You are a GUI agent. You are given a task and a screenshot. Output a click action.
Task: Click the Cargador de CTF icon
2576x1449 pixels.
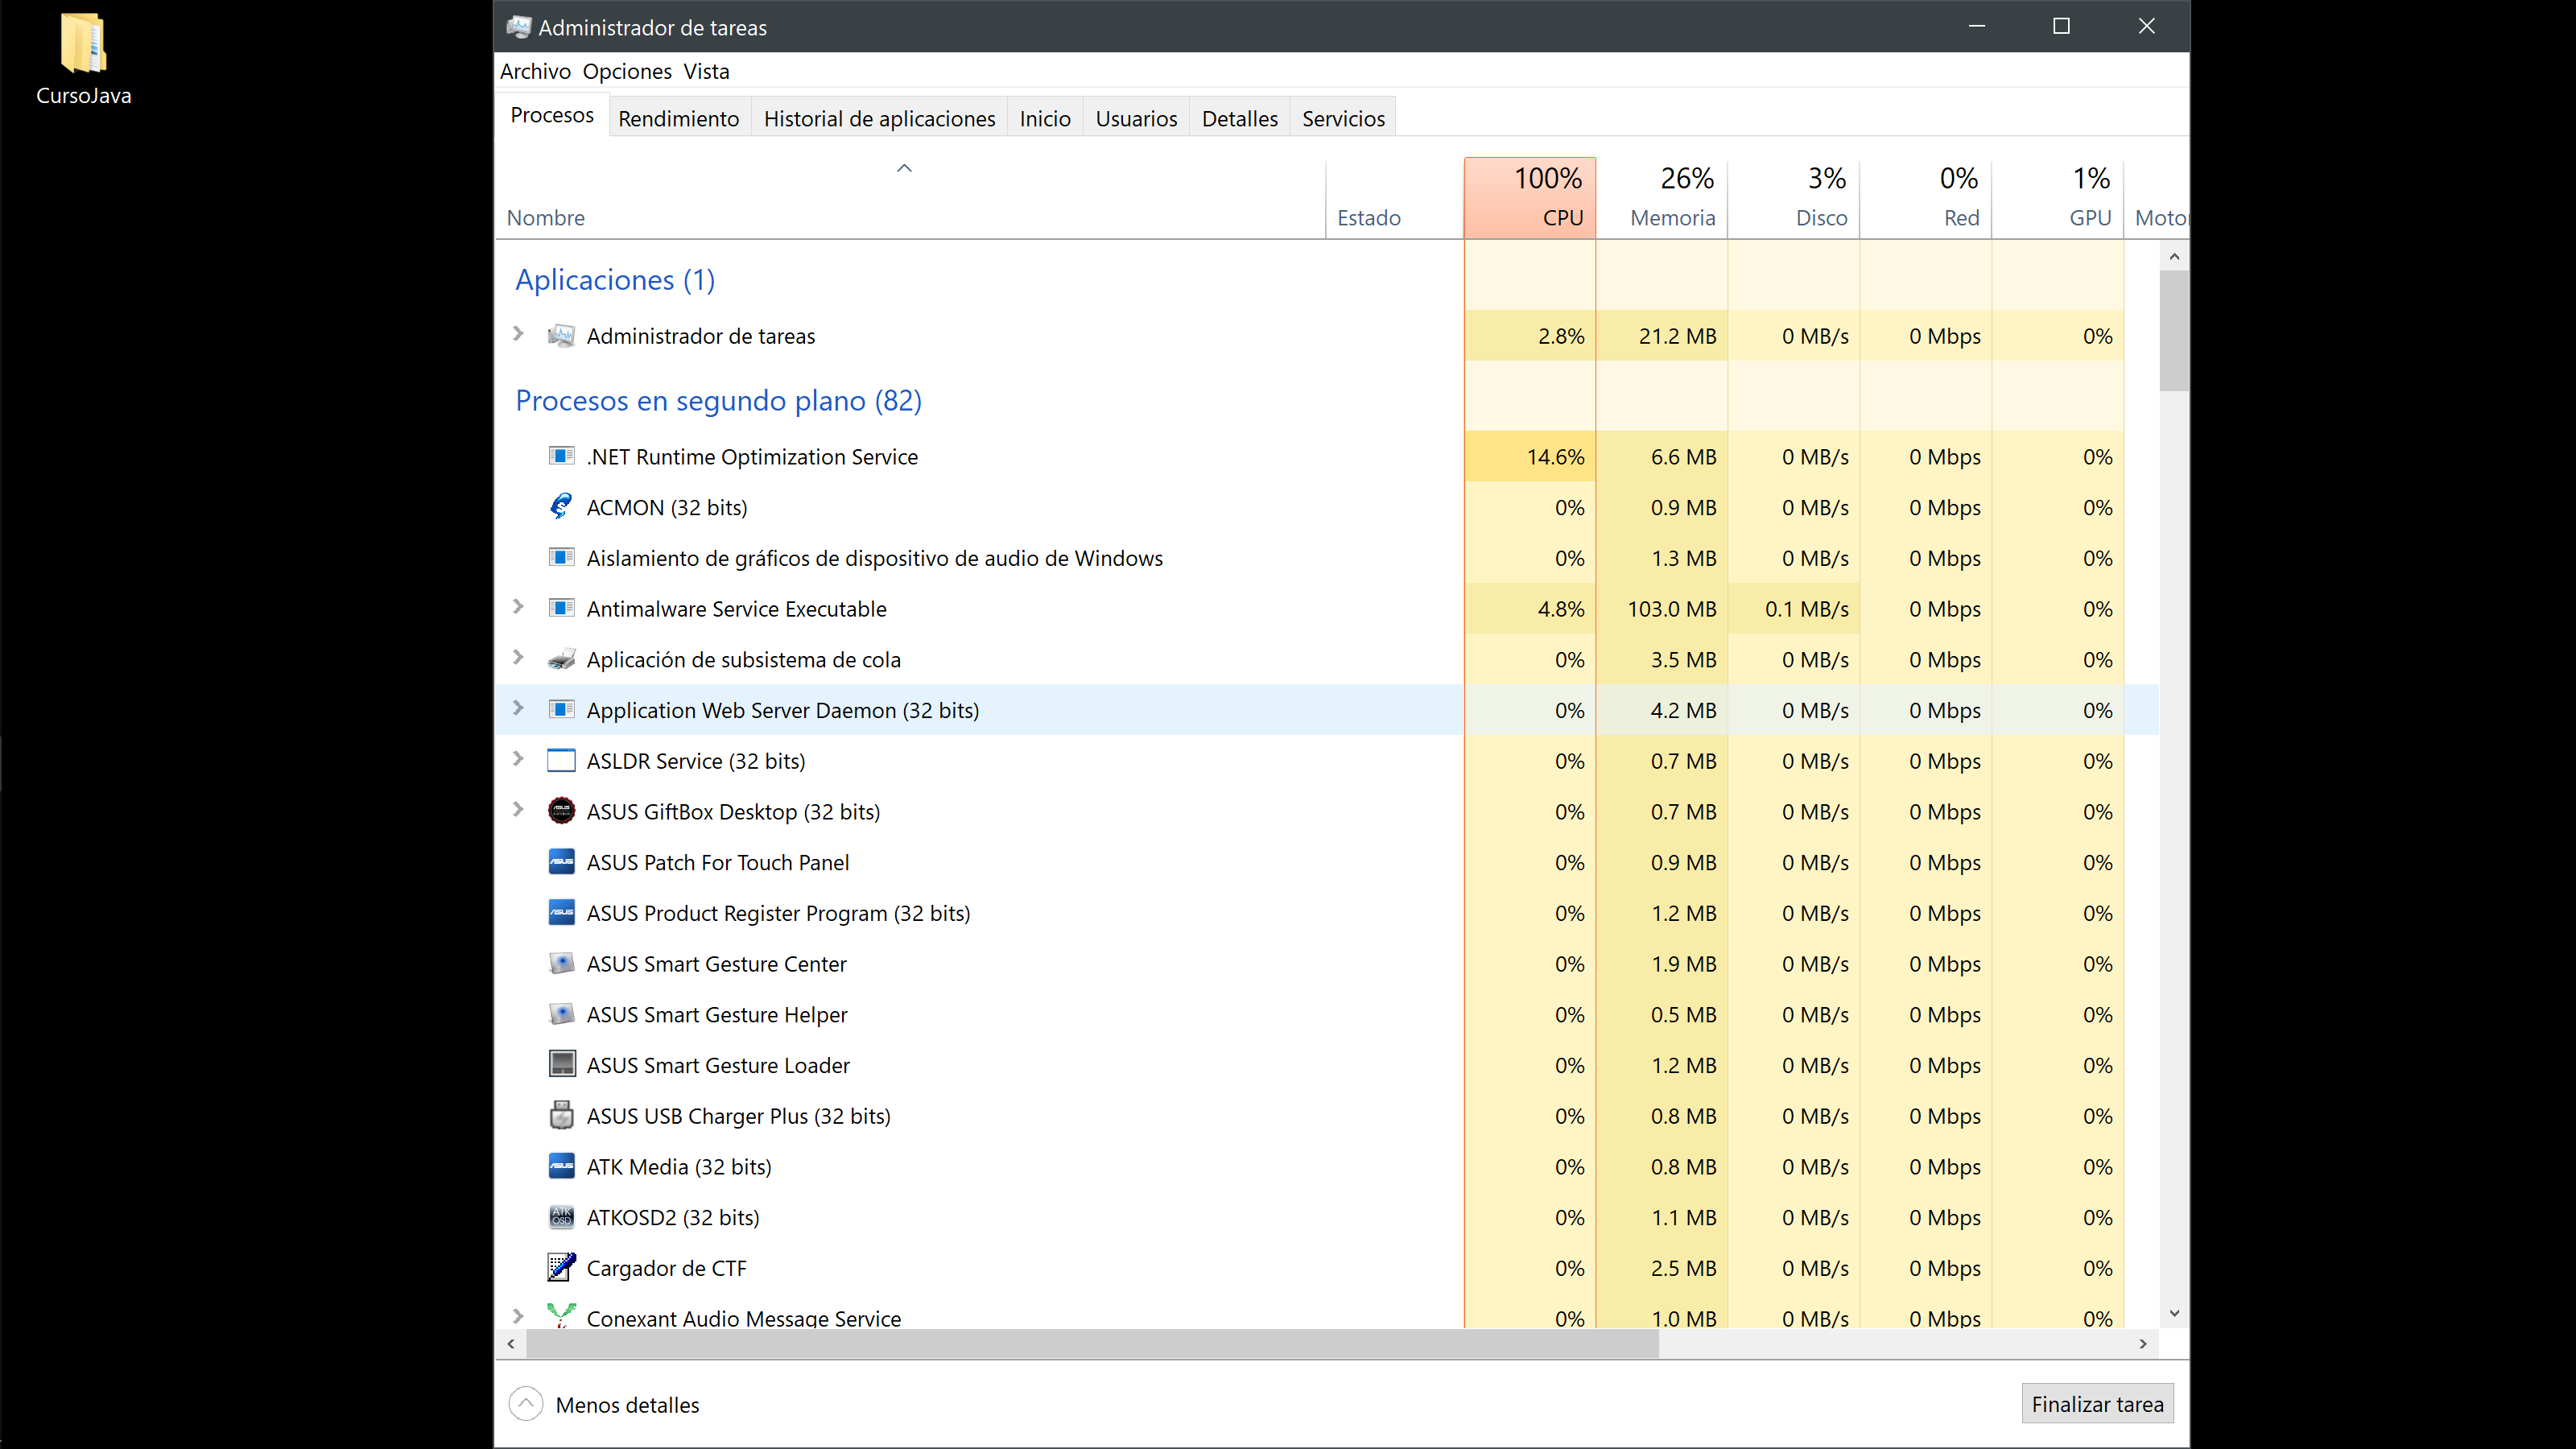pyautogui.click(x=561, y=1267)
